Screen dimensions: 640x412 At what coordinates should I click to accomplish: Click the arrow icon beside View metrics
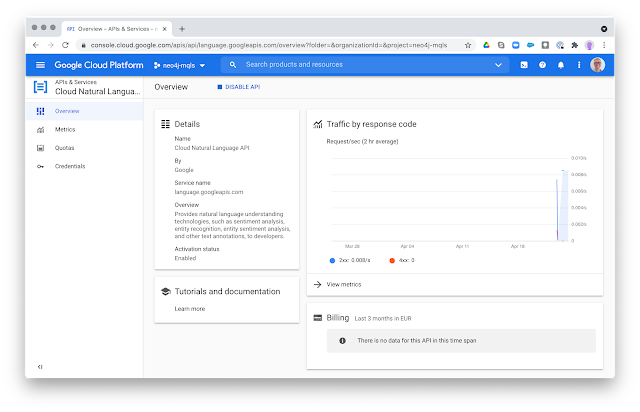318,284
